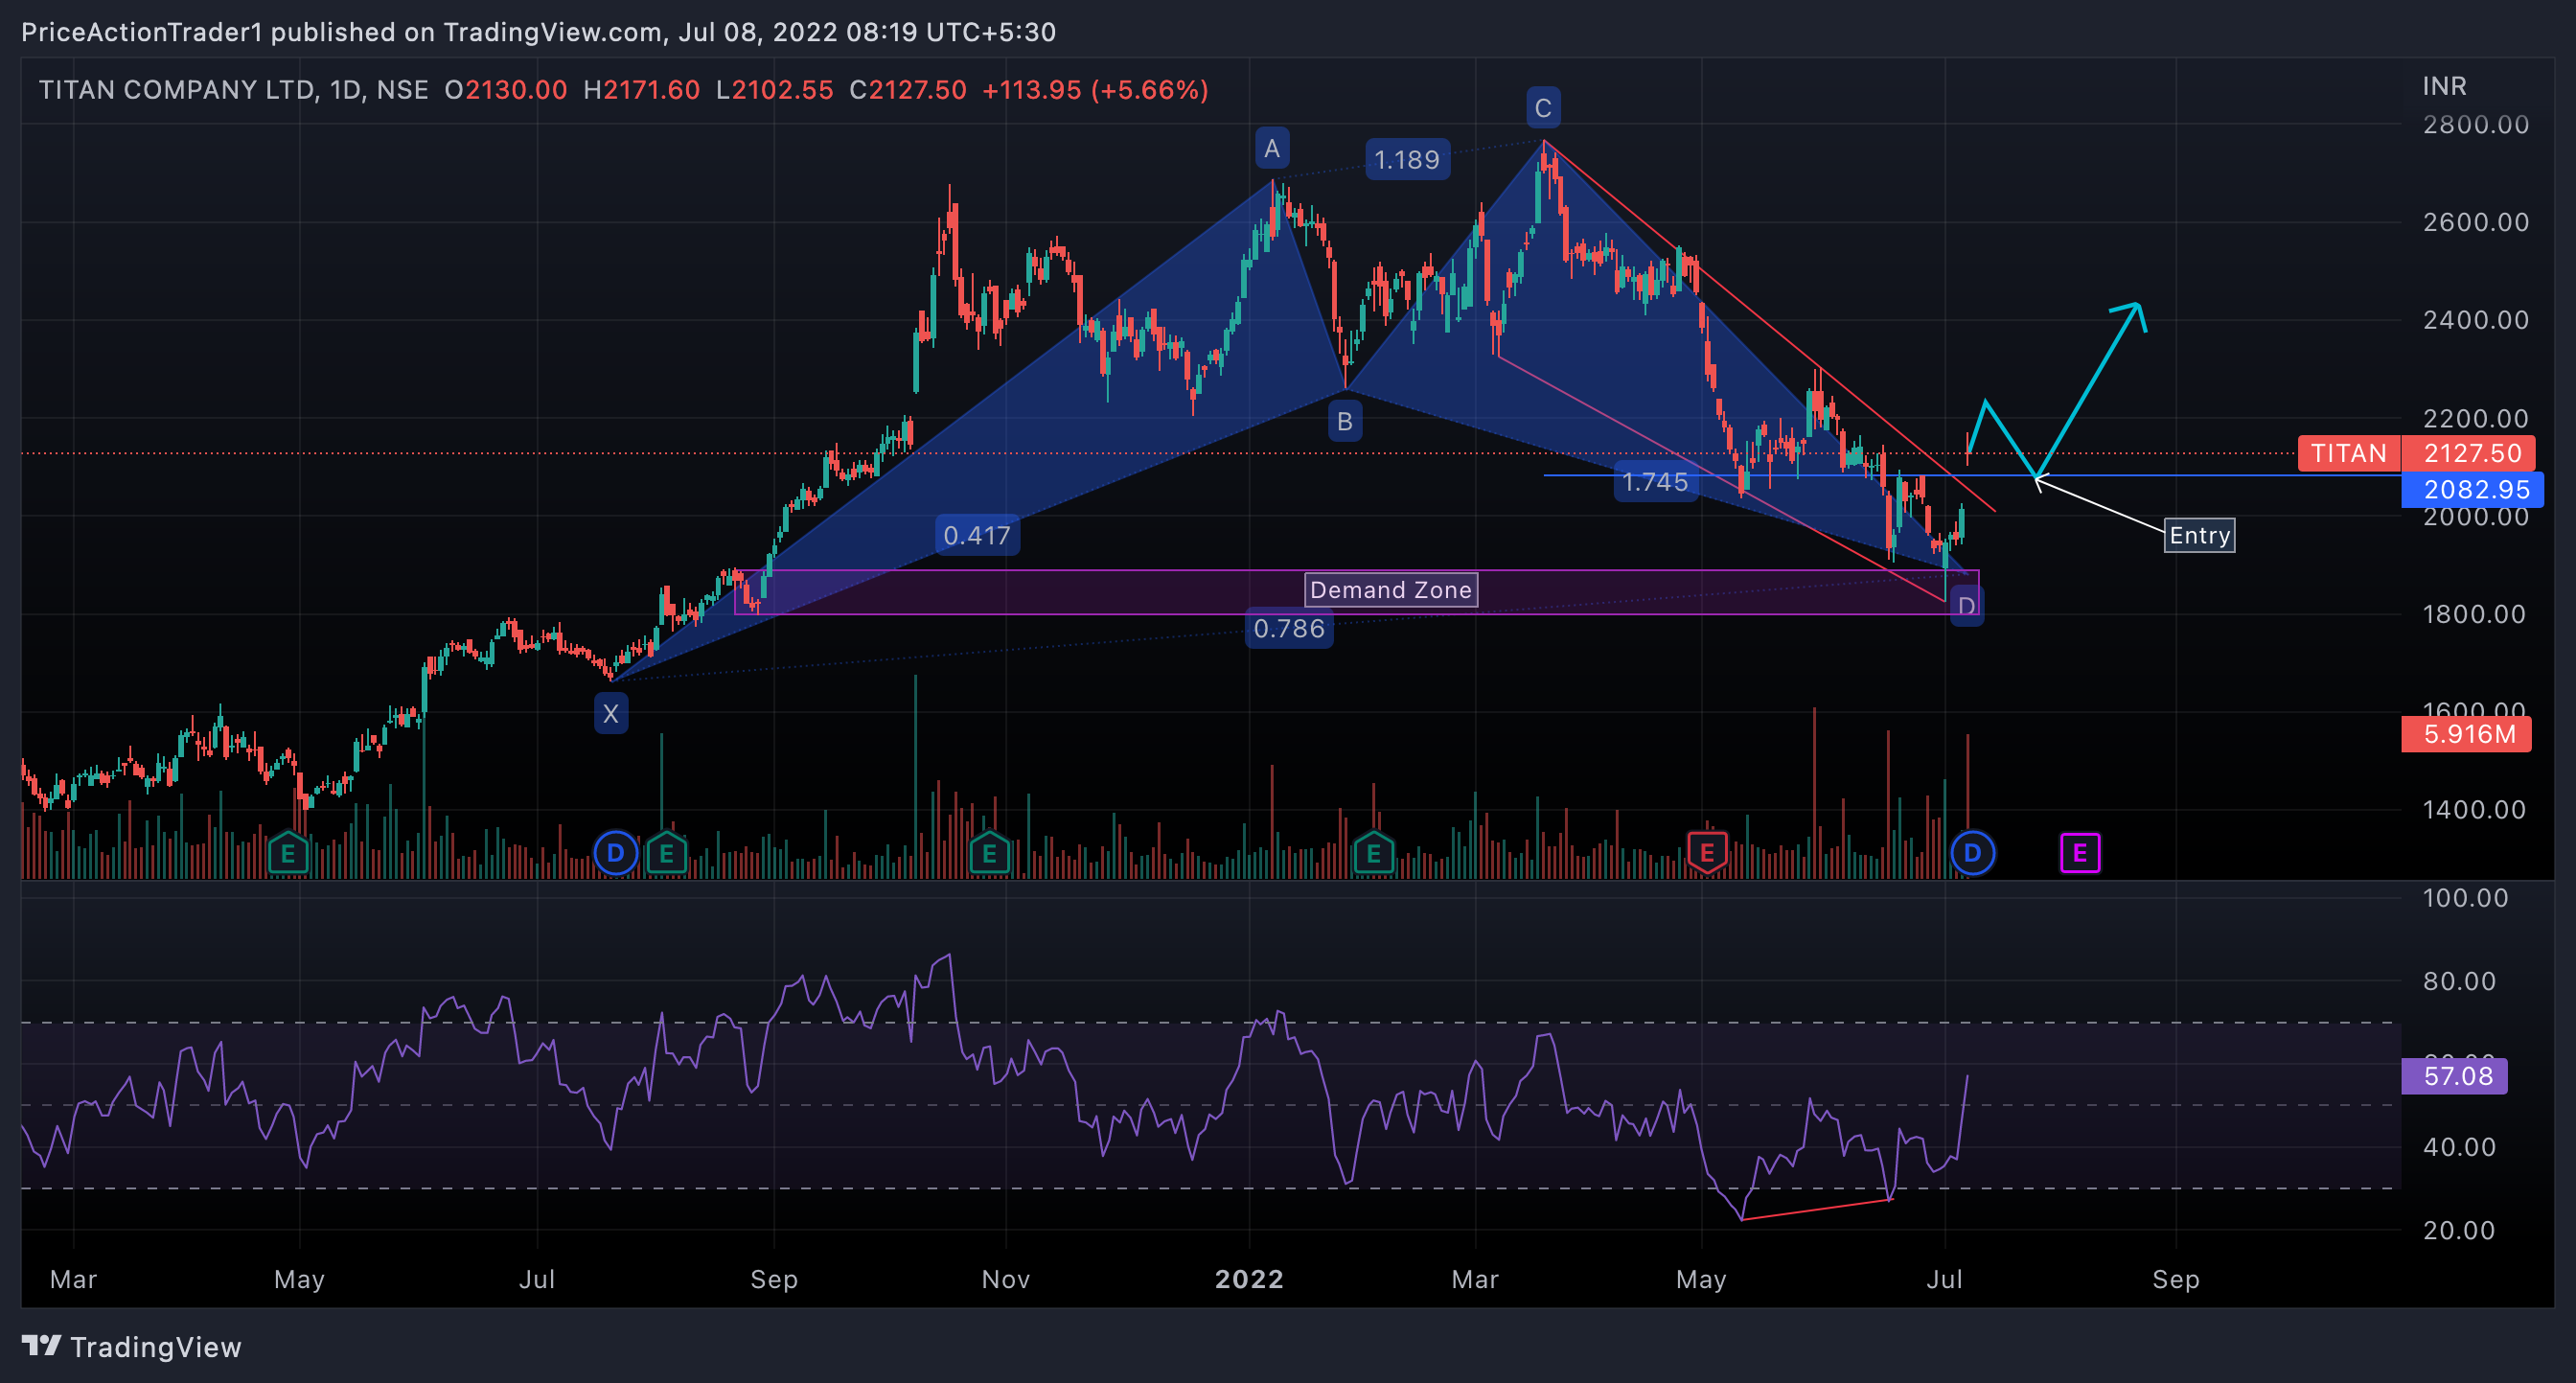Click the 2600.00 price axis label
The image size is (2576, 1383).
pos(2476,222)
